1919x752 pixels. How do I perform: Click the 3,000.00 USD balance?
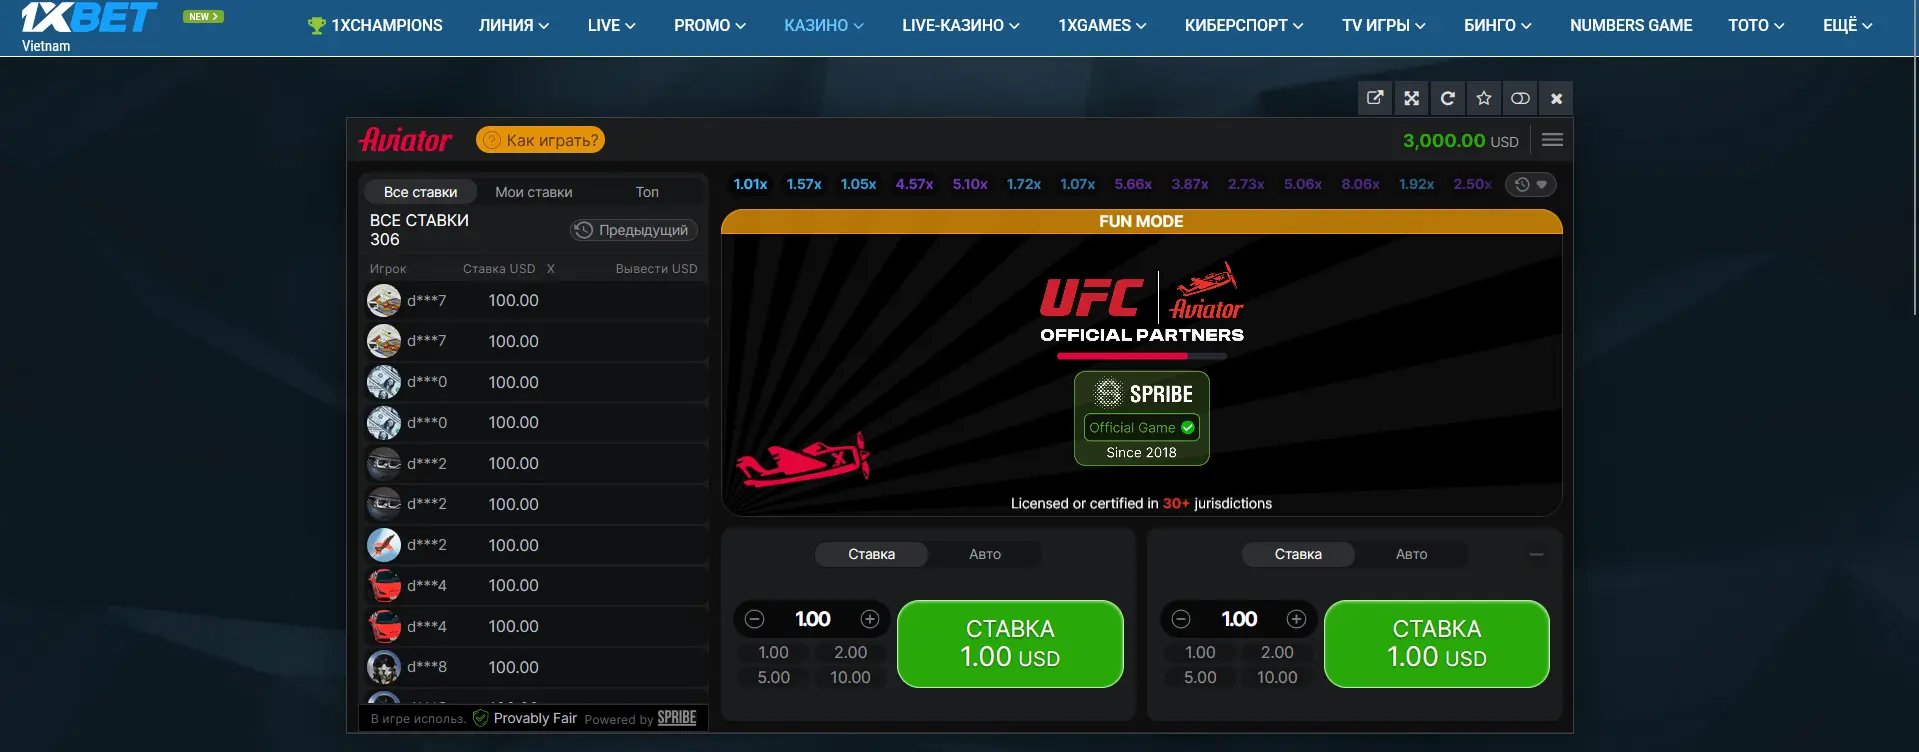[x=1460, y=141]
